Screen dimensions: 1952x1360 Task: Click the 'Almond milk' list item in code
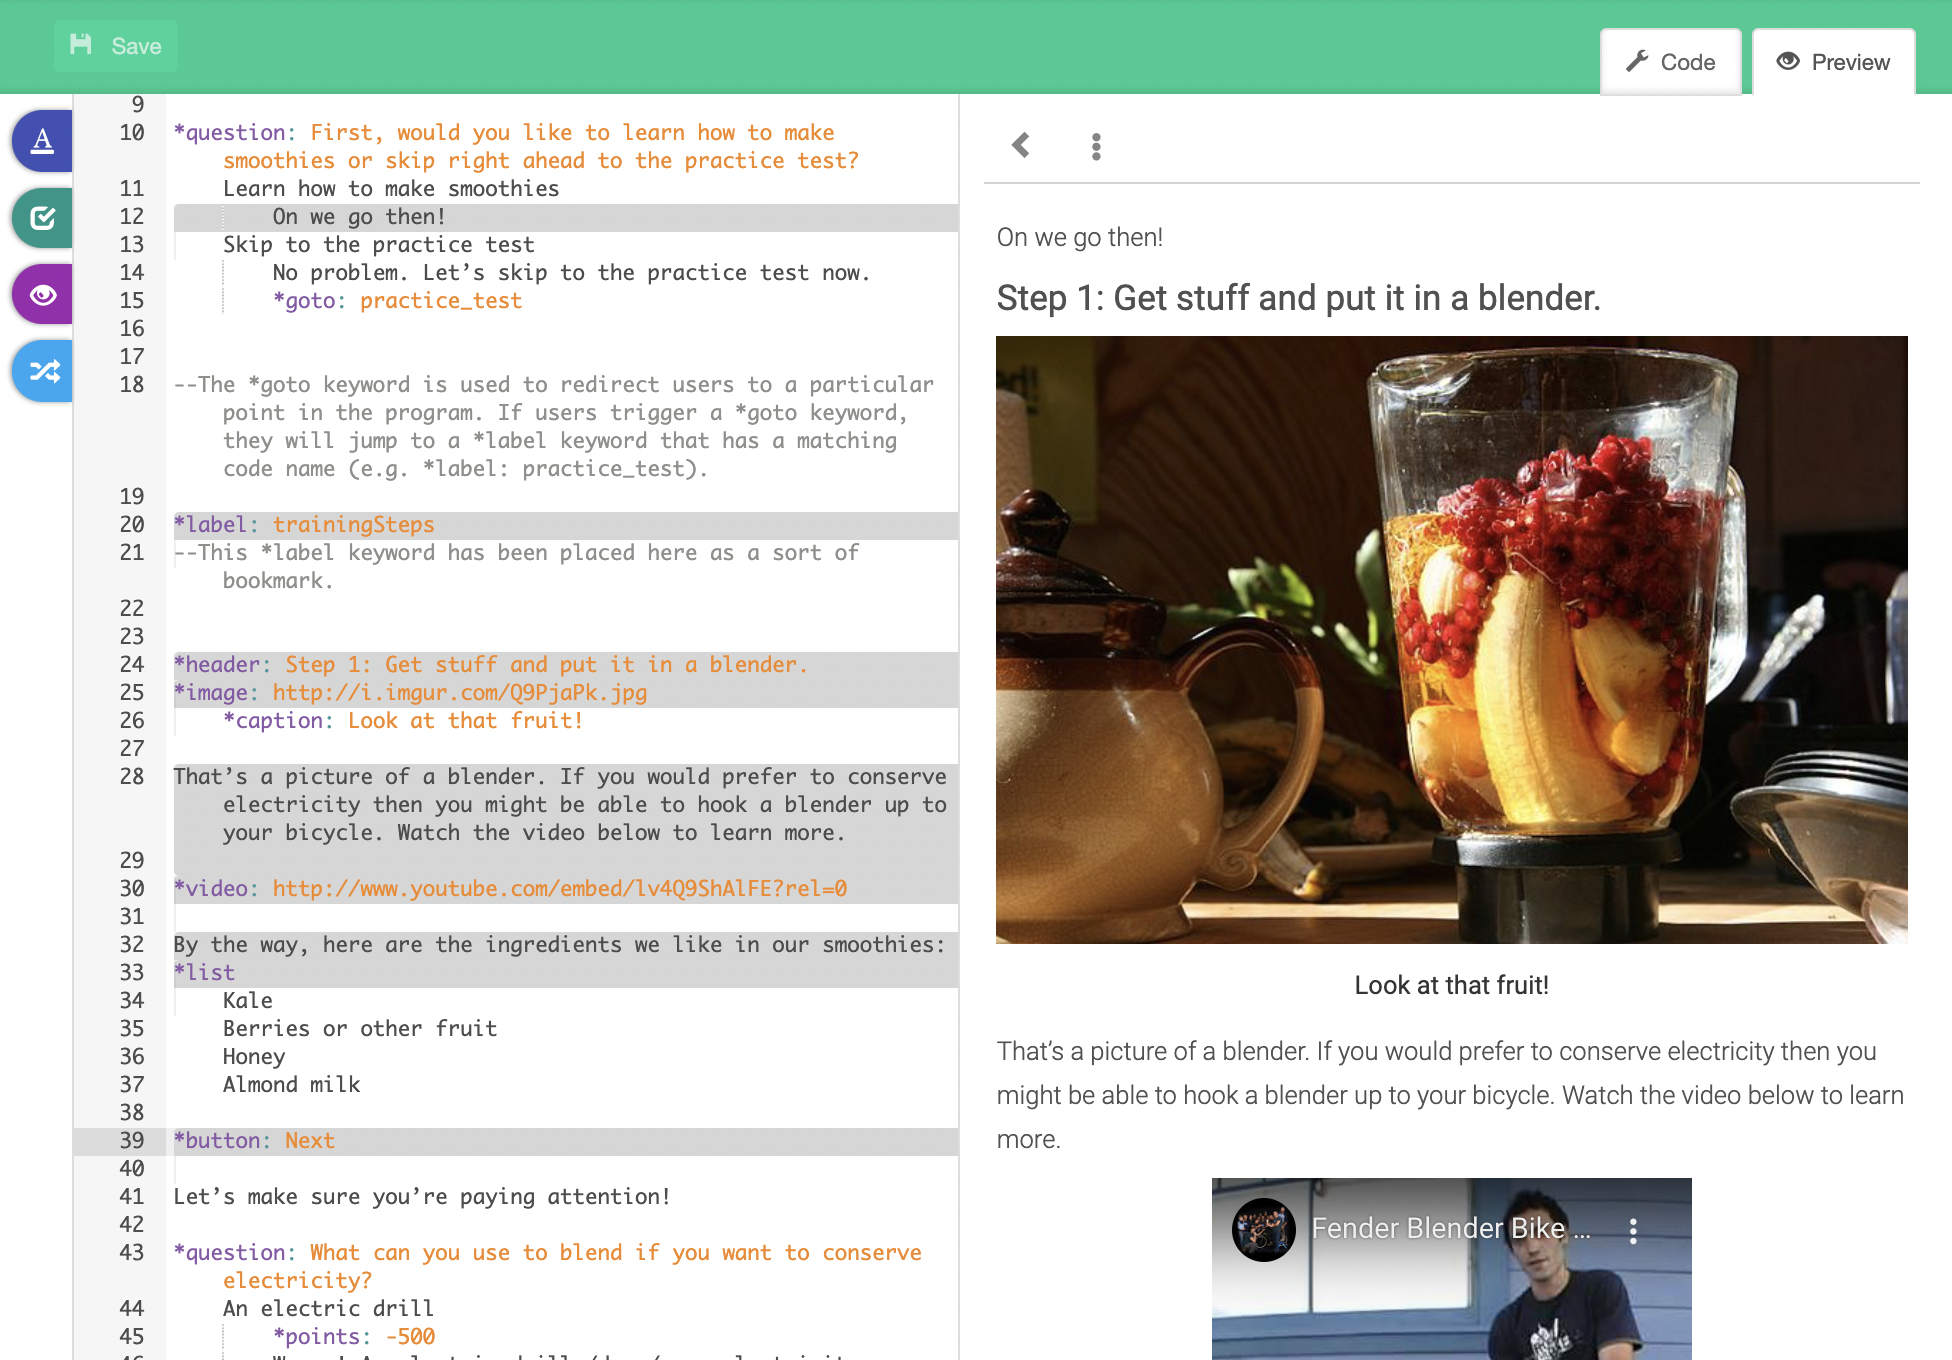292,1085
